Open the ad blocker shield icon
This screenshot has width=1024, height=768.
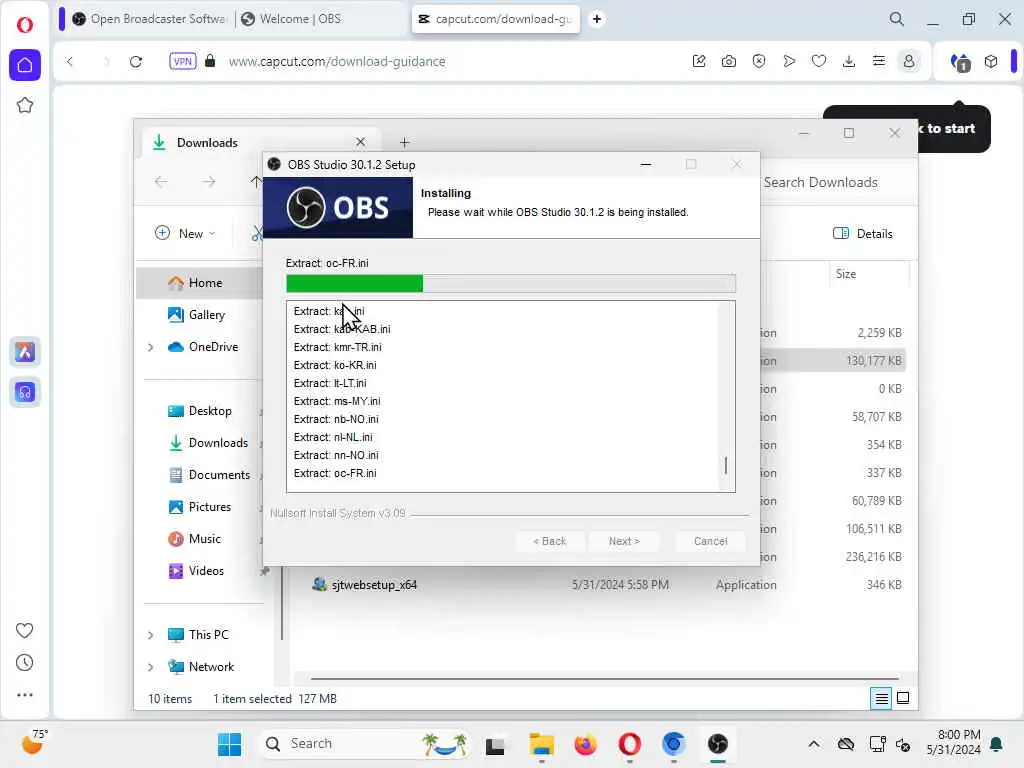pyautogui.click(x=759, y=61)
